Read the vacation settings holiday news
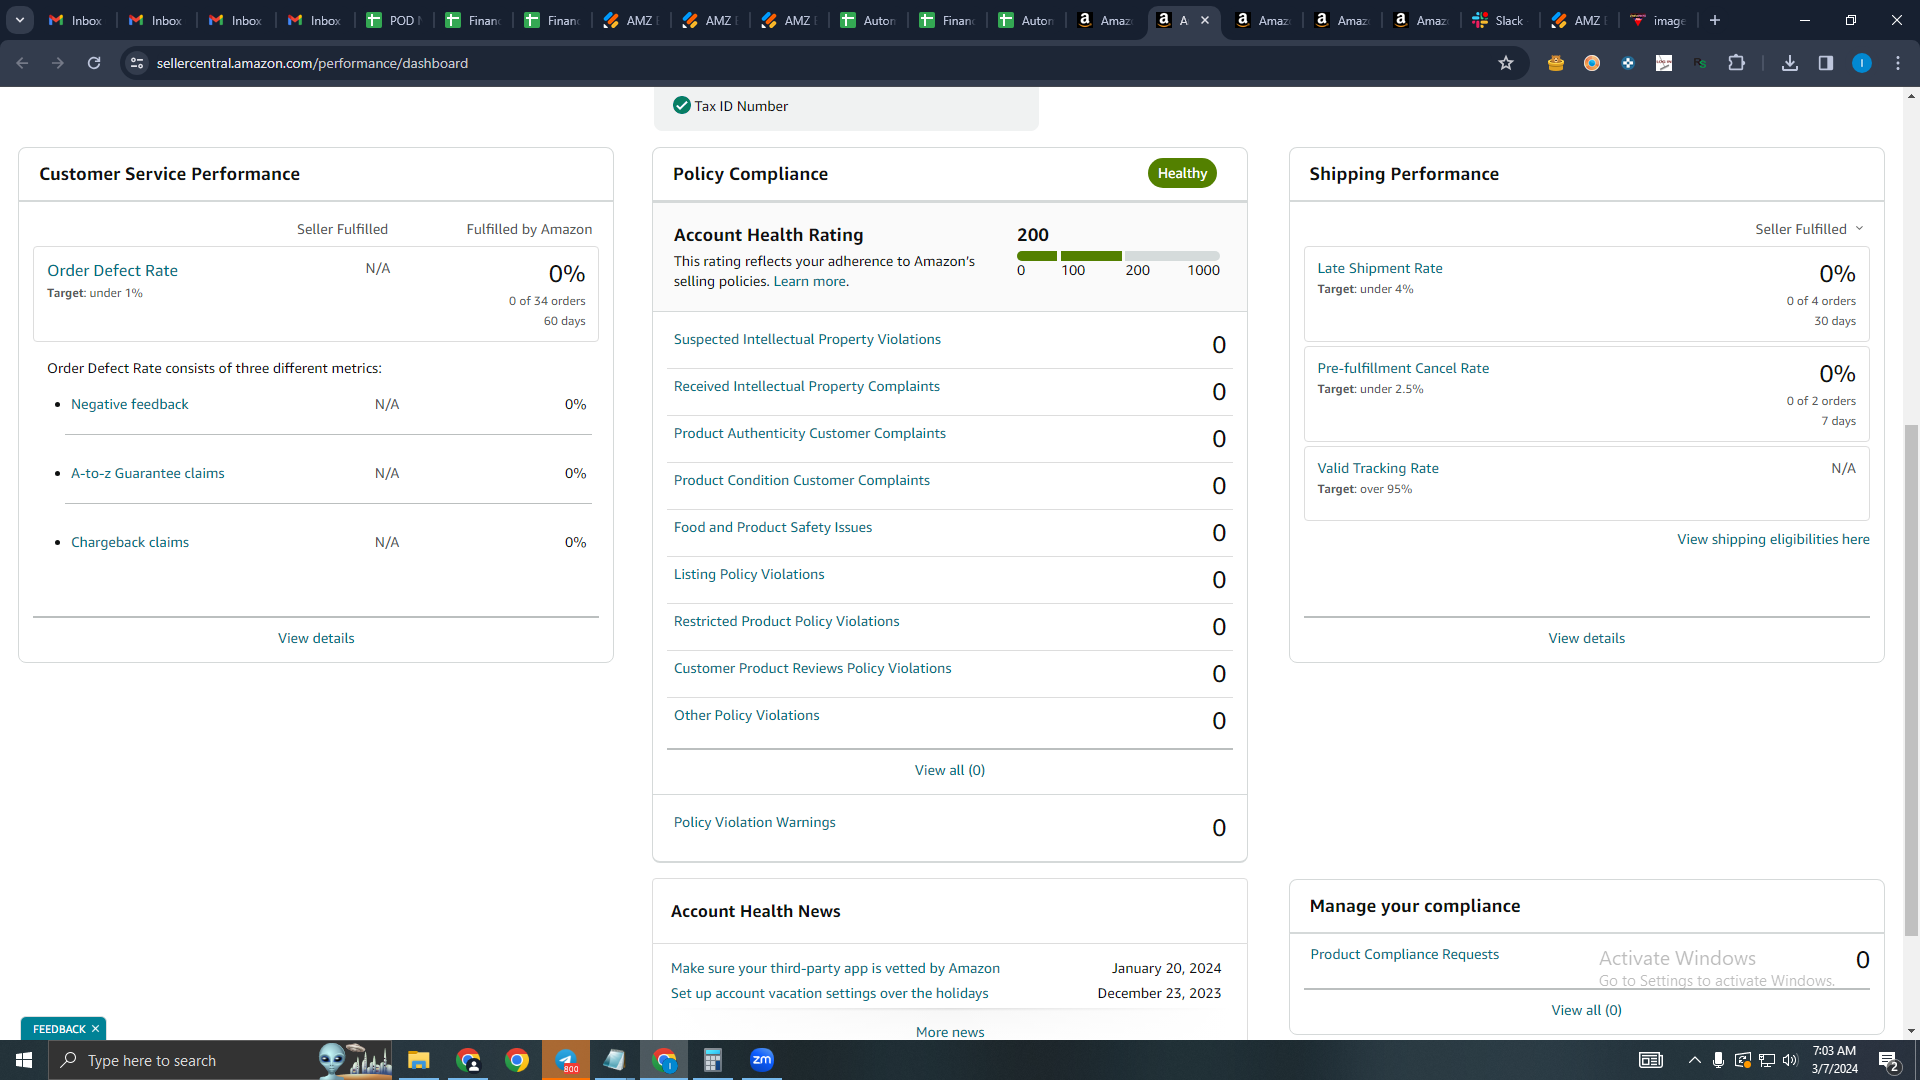Image resolution: width=1920 pixels, height=1080 pixels. [x=829, y=993]
